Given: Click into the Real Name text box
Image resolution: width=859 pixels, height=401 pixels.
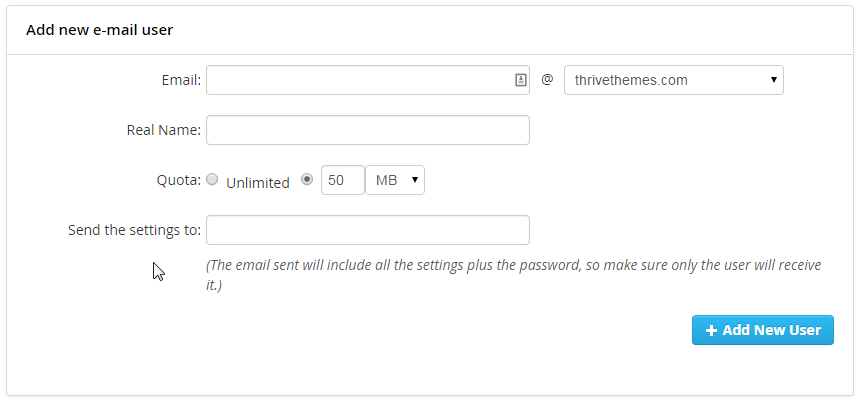Looking at the screenshot, I should point(368,130).
